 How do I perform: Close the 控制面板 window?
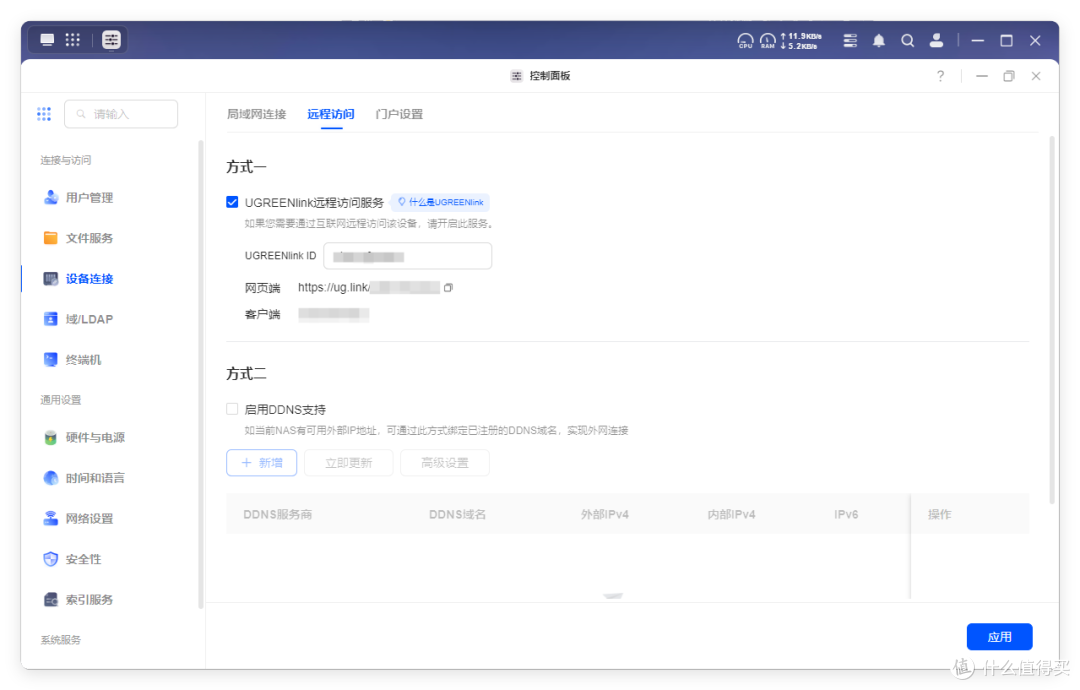tap(1036, 76)
